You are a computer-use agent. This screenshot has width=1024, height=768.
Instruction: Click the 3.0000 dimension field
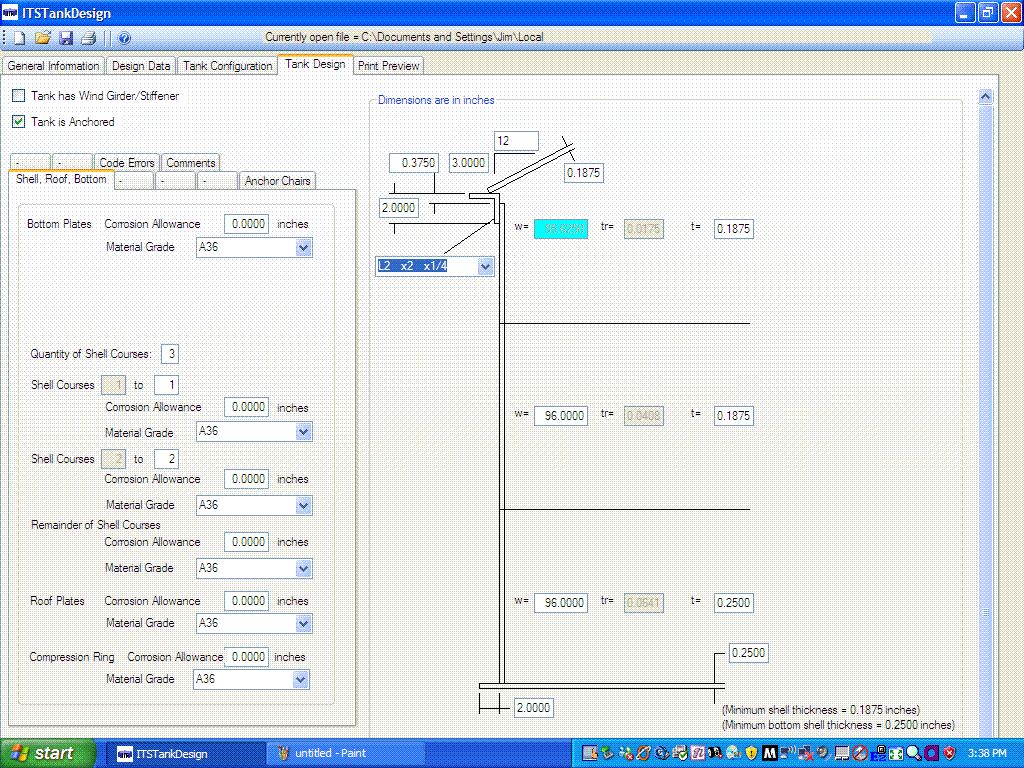pos(469,163)
